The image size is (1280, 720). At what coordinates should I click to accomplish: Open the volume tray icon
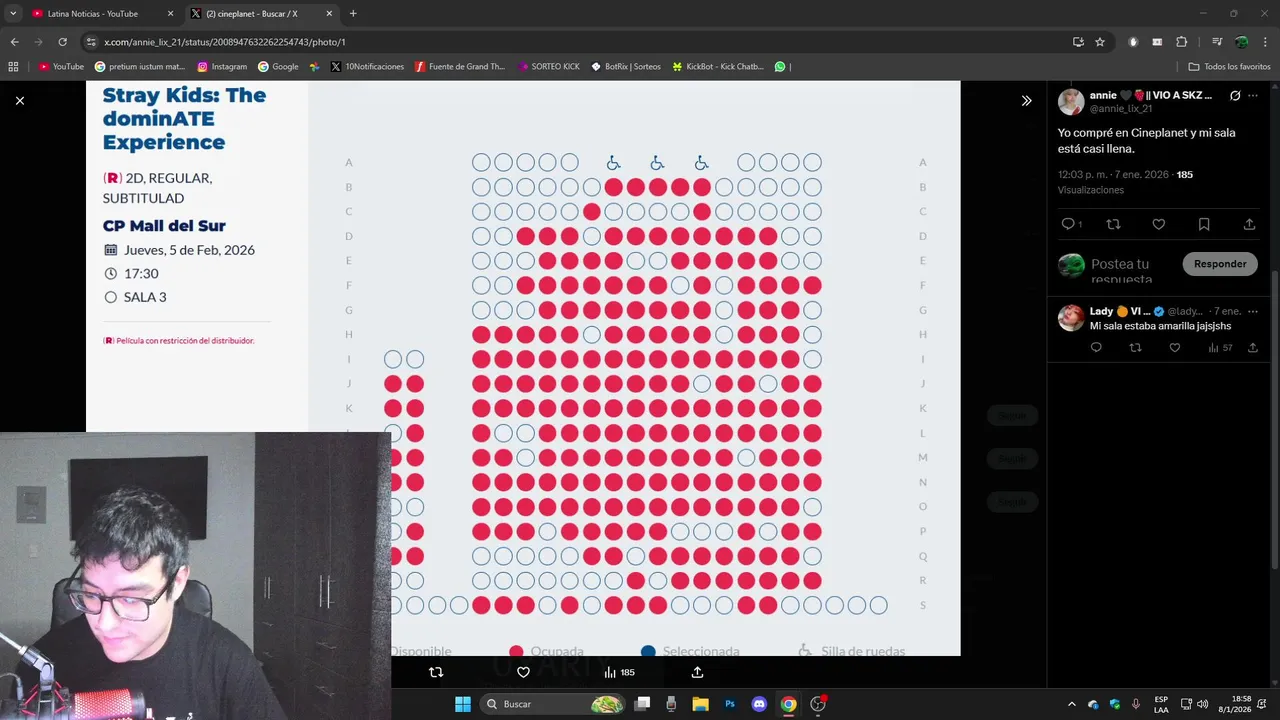tap(1202, 704)
